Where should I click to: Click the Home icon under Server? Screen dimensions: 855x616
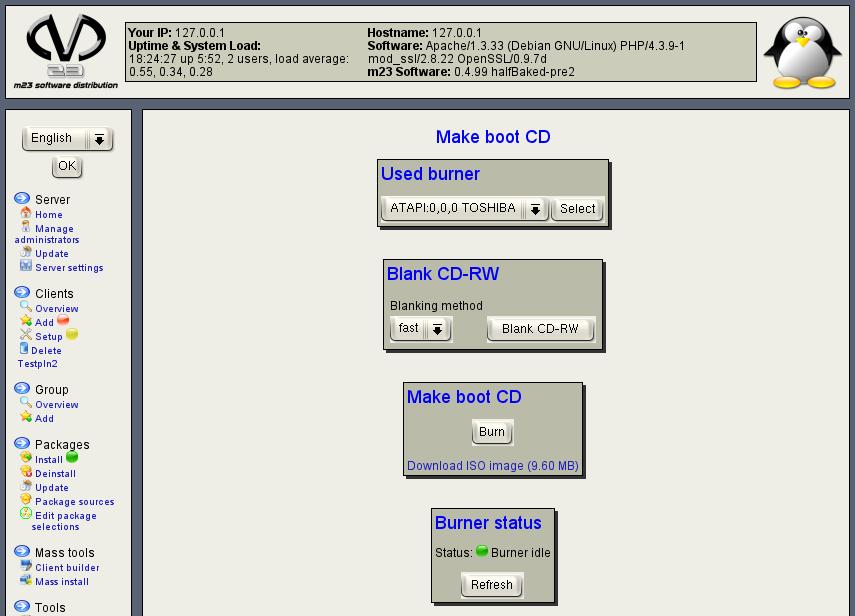click(26, 214)
